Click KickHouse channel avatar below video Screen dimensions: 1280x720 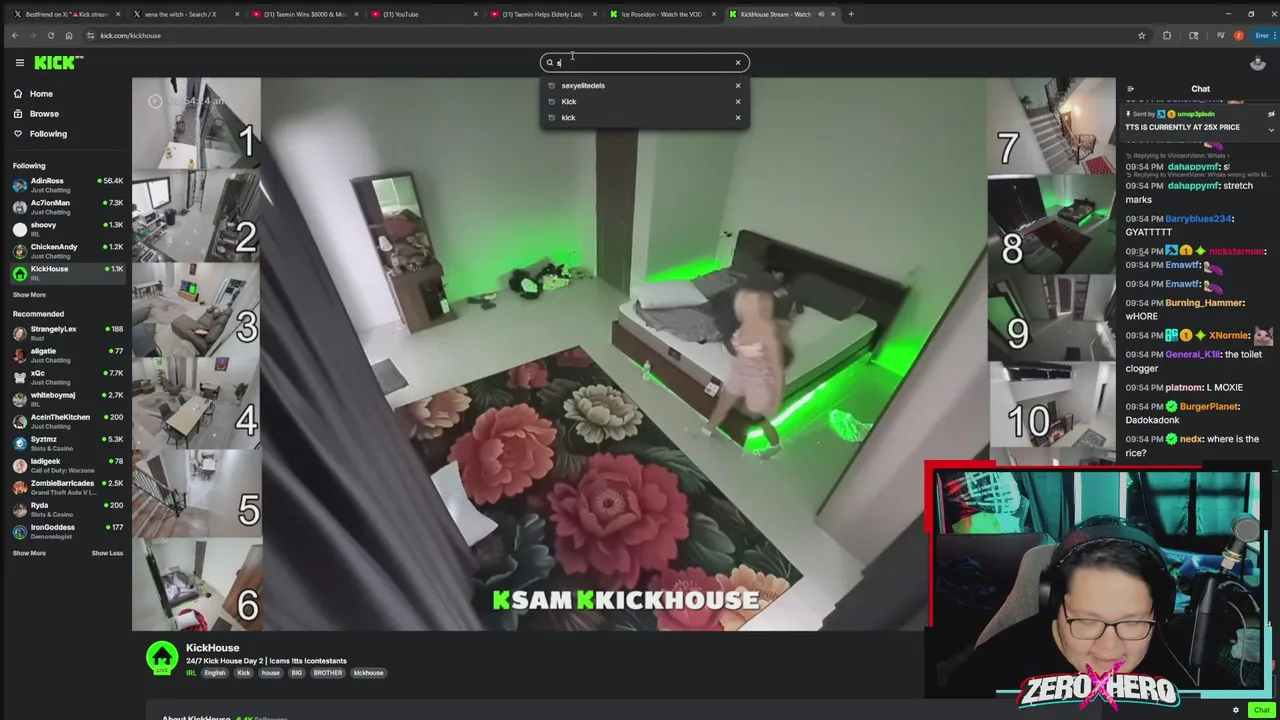[x=162, y=658]
